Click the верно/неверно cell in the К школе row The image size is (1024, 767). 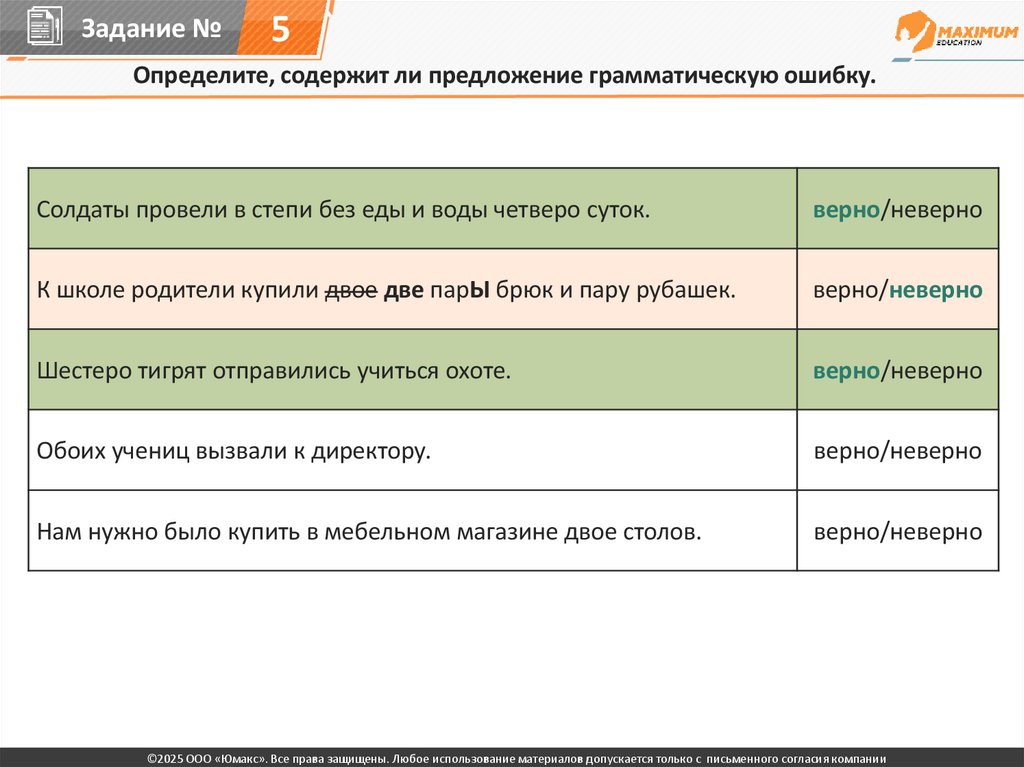coord(897,290)
